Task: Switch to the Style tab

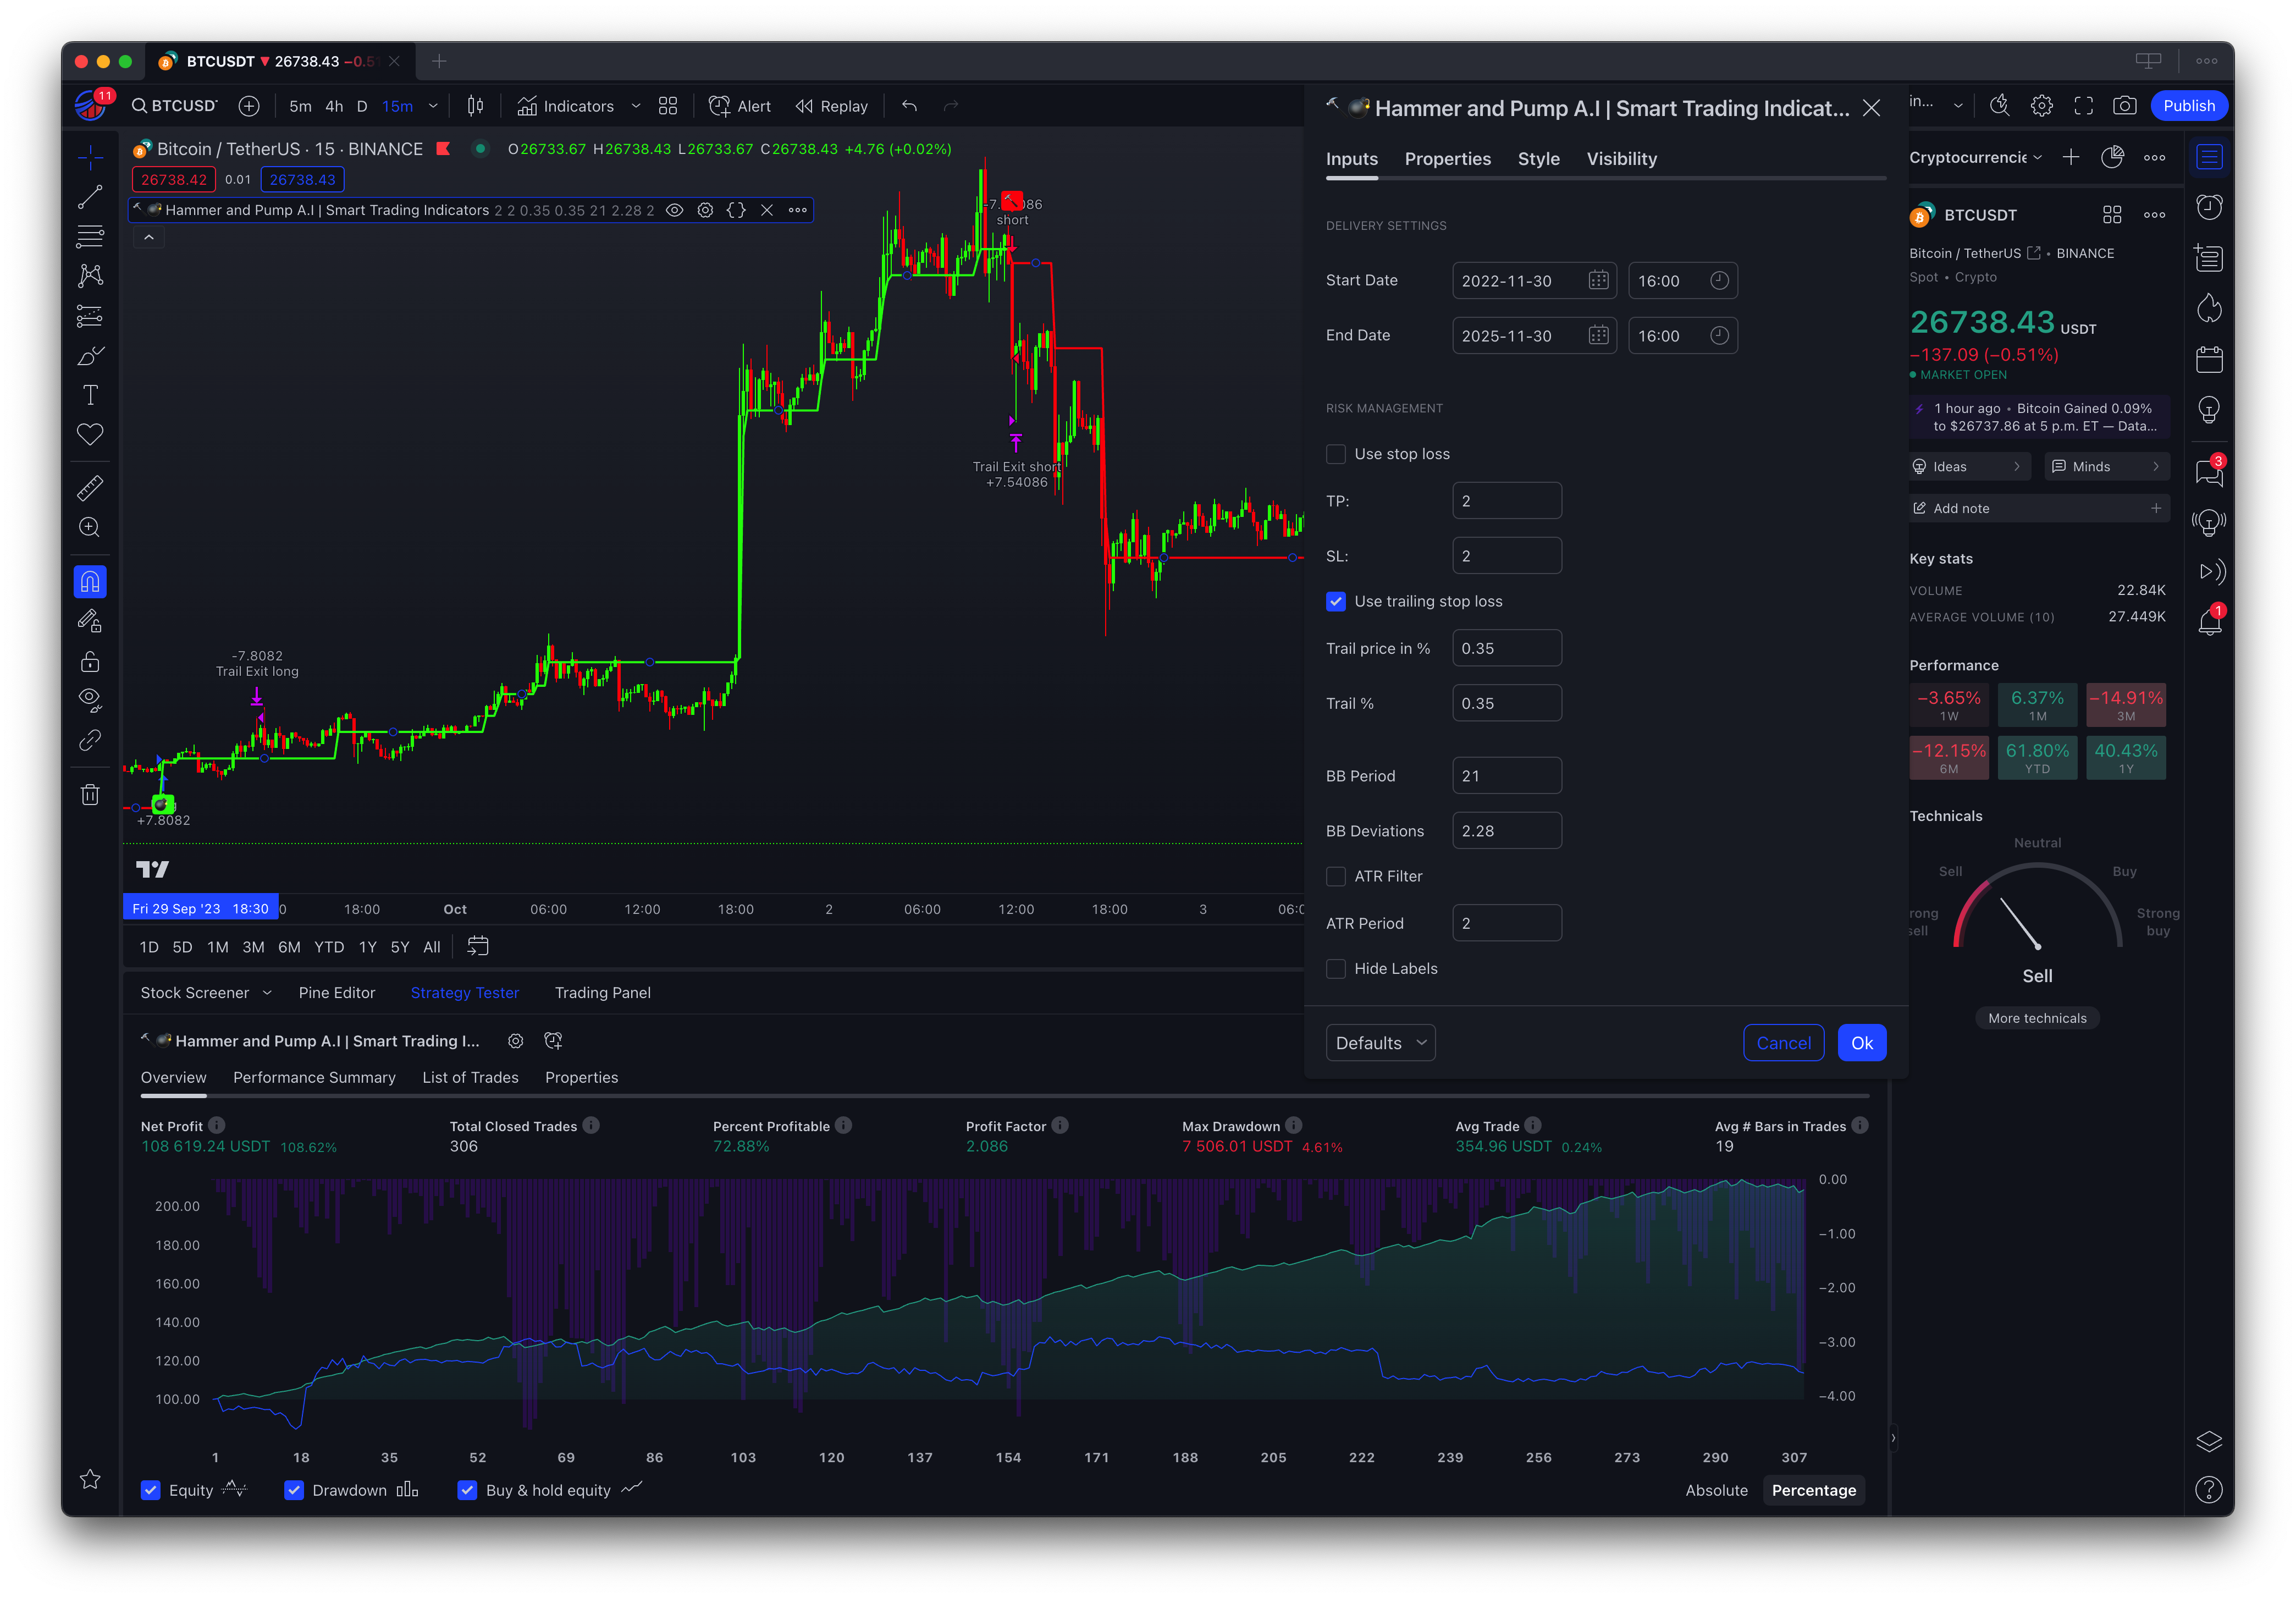Action: tap(1538, 159)
